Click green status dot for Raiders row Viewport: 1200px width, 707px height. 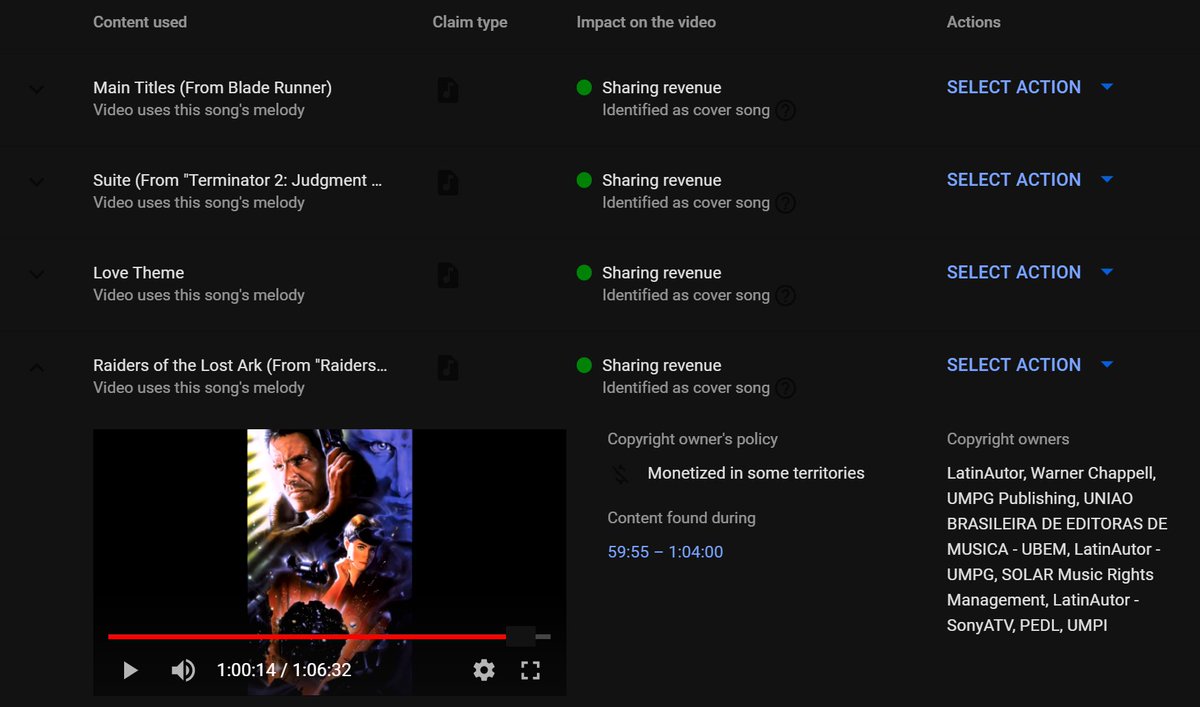(585, 365)
